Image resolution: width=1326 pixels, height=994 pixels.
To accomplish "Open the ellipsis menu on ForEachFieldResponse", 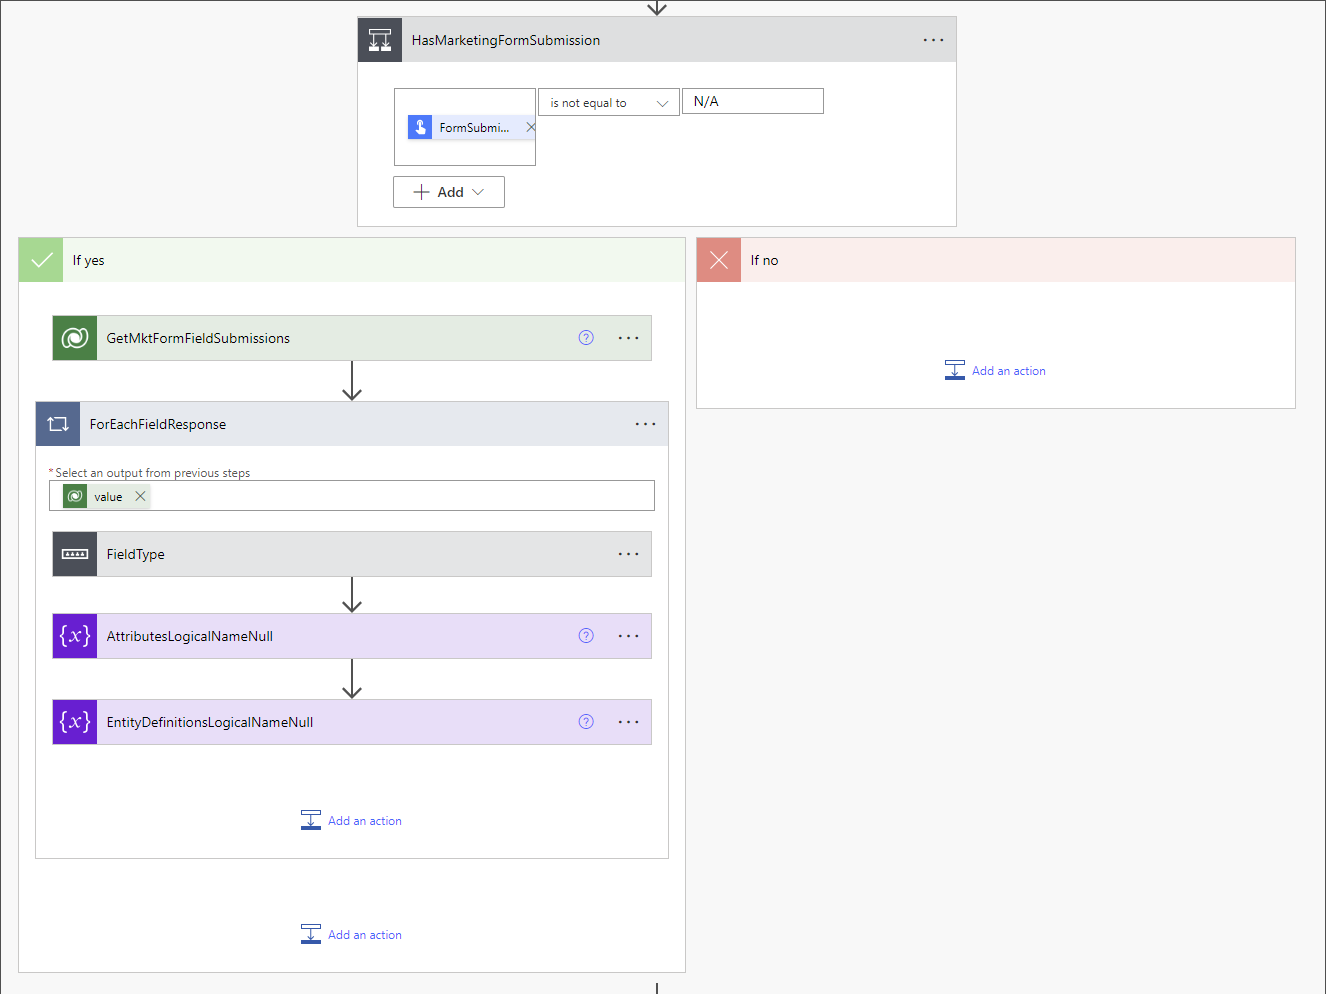I will tap(645, 423).
